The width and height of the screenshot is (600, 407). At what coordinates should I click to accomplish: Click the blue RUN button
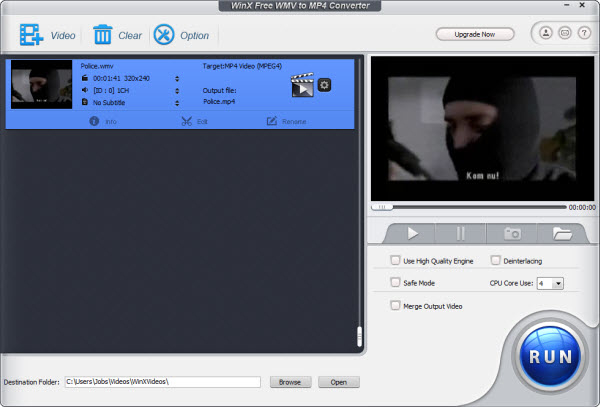(550, 356)
